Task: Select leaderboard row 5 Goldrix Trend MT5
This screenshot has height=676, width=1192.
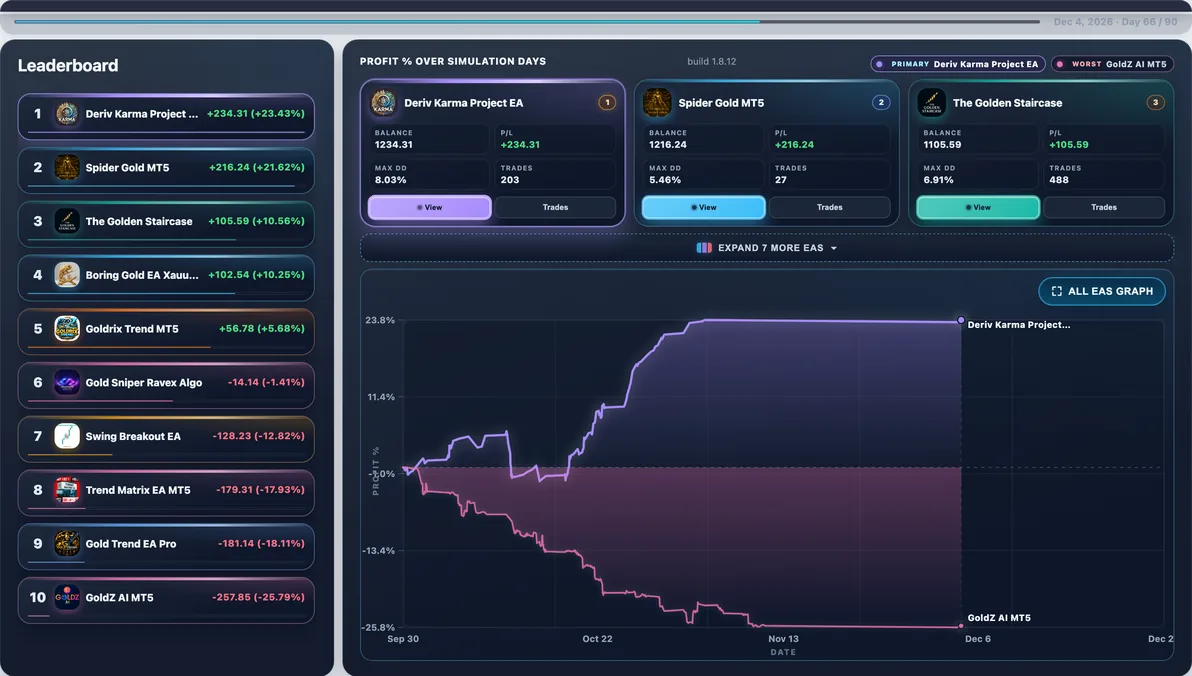Action: coord(166,332)
